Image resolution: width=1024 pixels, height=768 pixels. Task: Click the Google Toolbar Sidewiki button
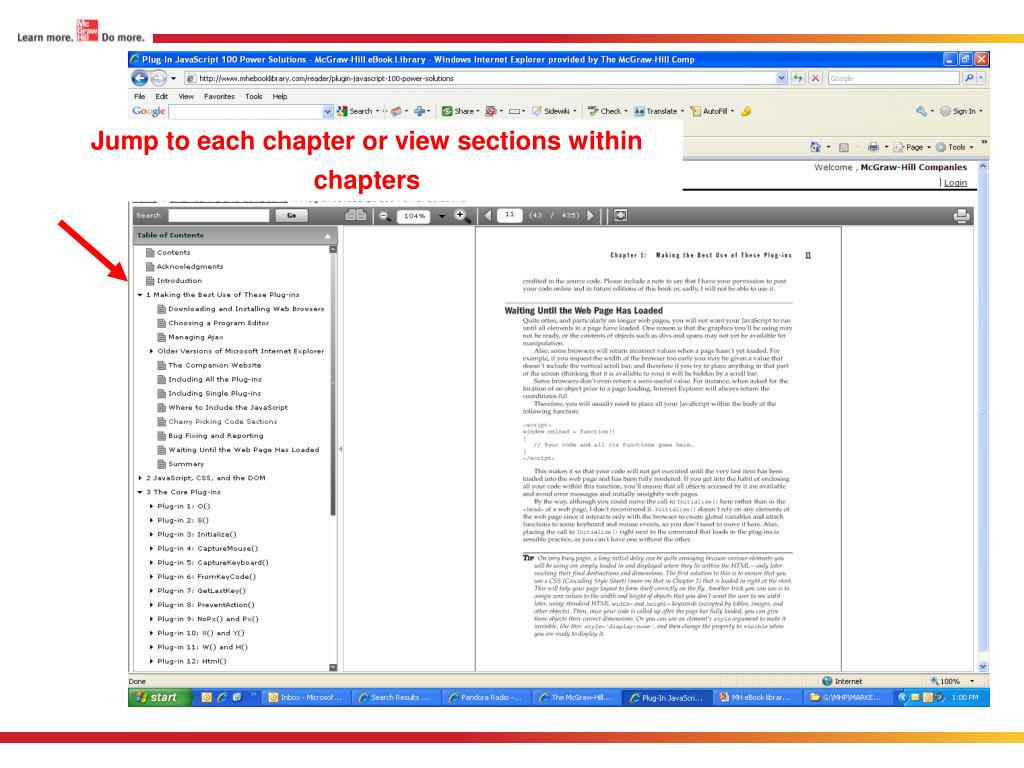tap(554, 112)
